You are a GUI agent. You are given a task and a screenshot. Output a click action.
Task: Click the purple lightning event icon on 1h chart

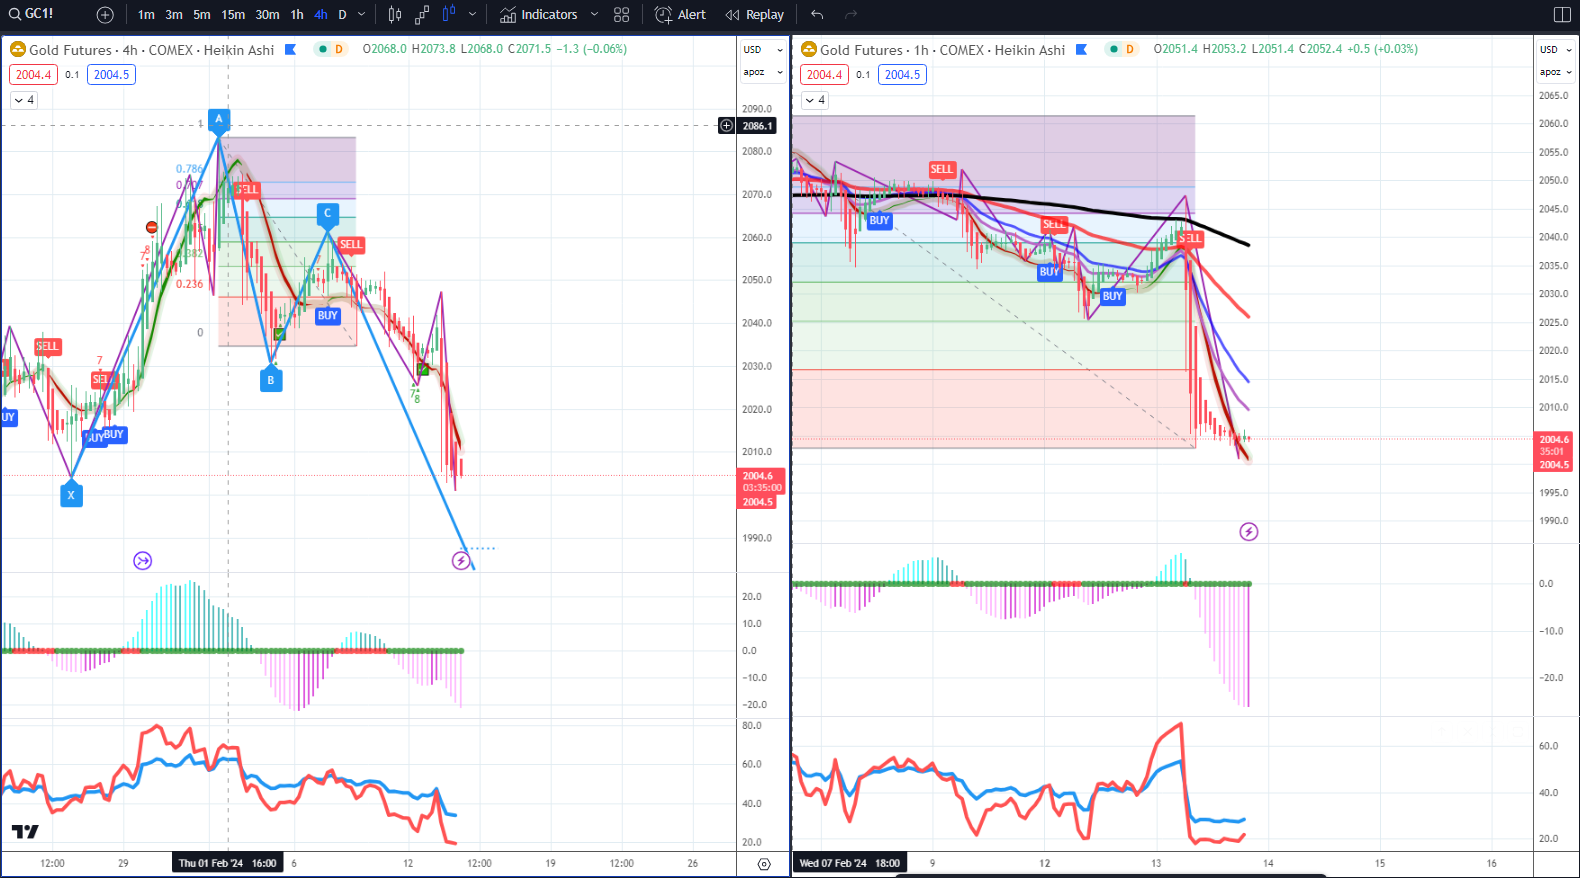point(1249,532)
